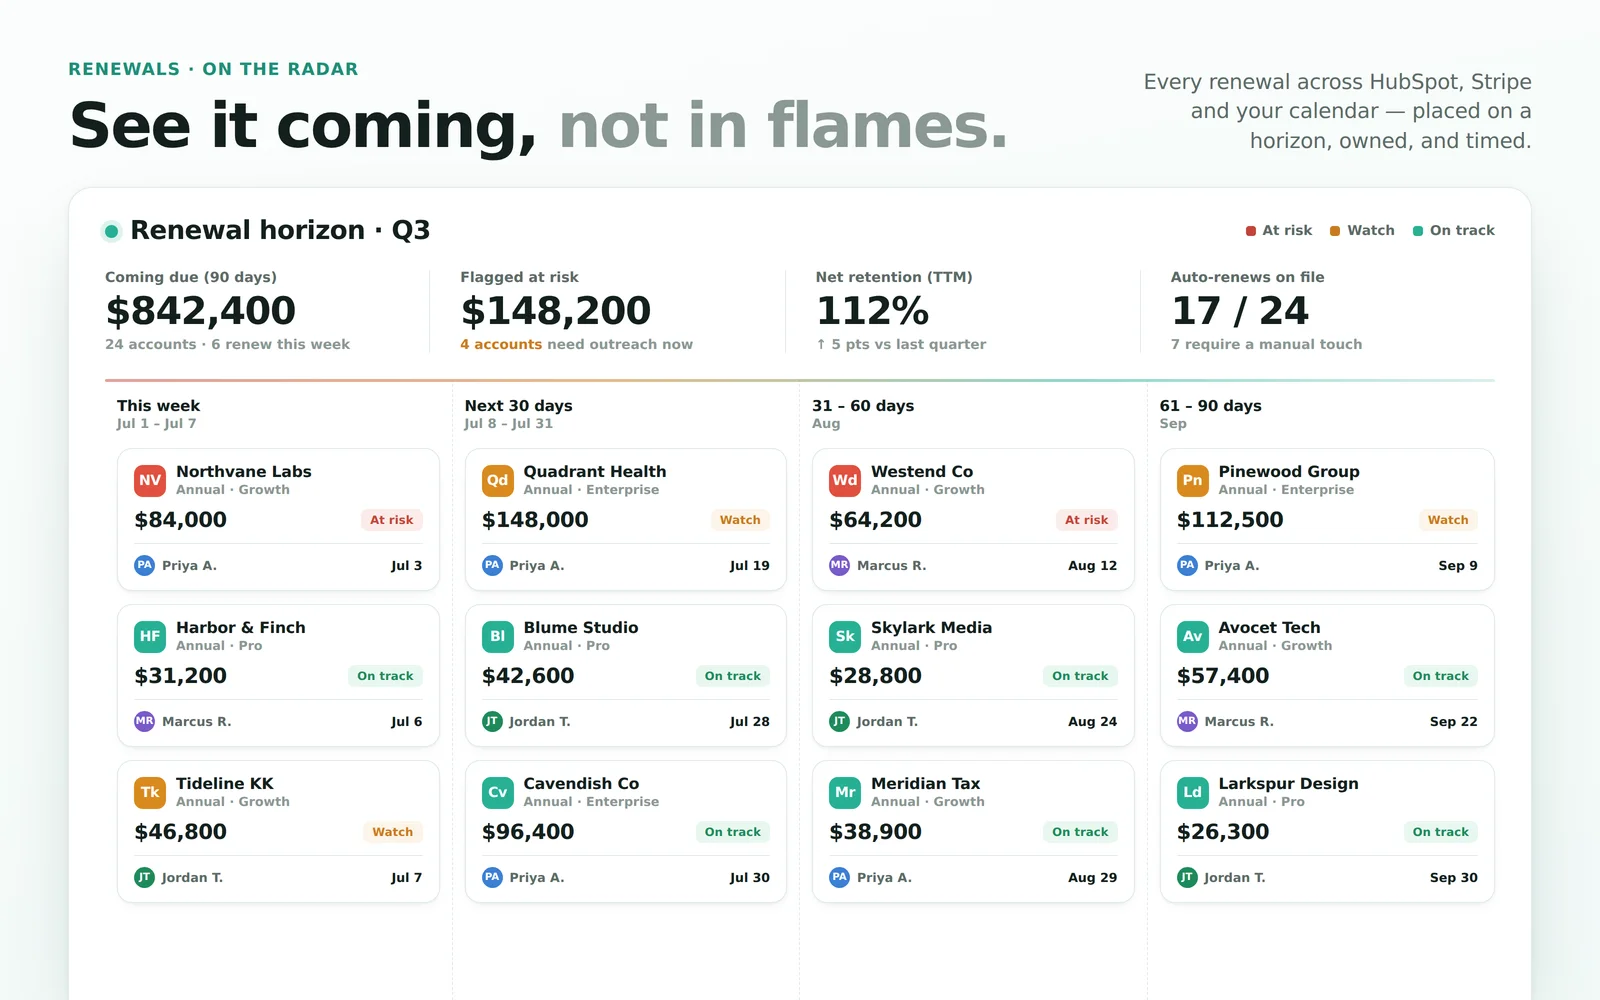
Task: Select the 61 – 90 days column header
Action: (x=1210, y=405)
